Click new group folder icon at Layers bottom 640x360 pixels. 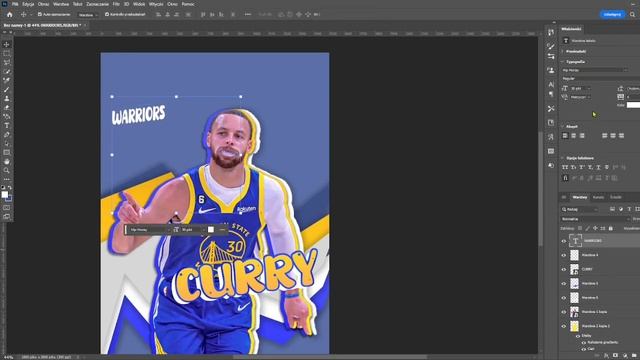coord(634,356)
